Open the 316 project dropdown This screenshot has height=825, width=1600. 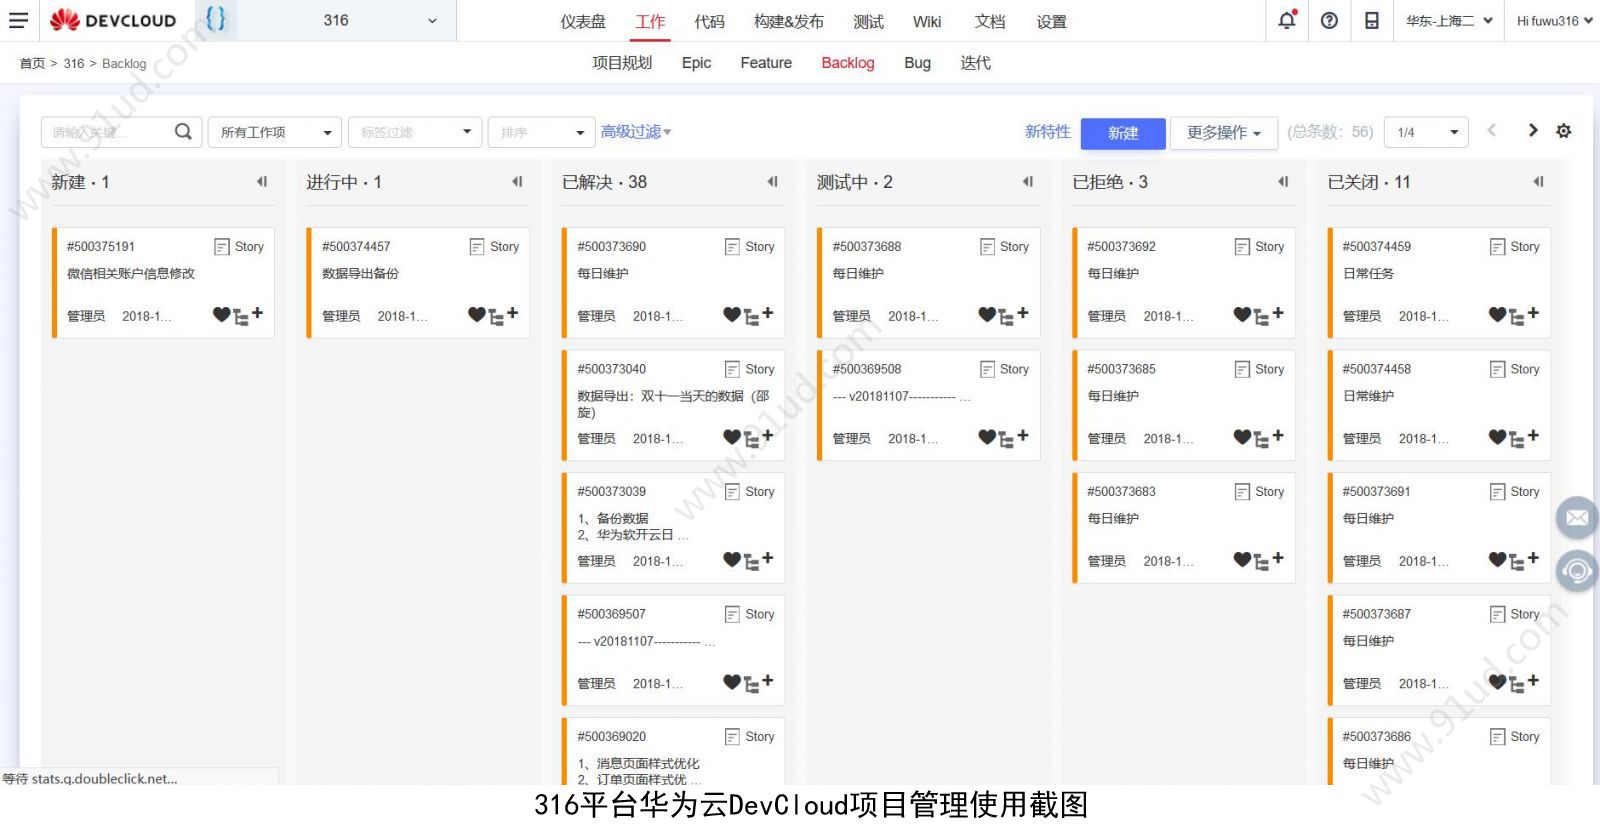(x=346, y=20)
